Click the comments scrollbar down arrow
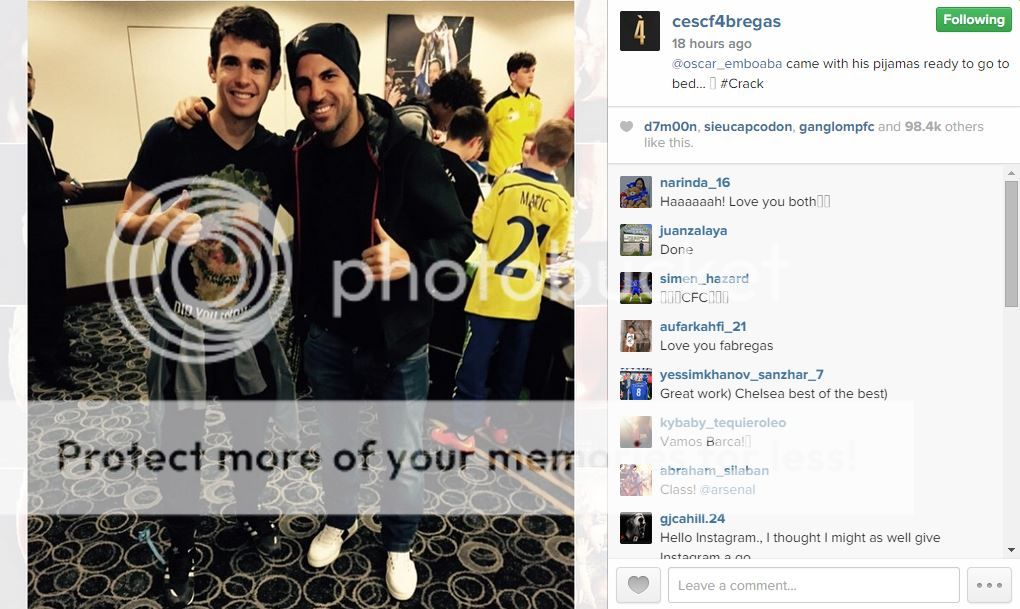1020x609 pixels. (x=1011, y=550)
